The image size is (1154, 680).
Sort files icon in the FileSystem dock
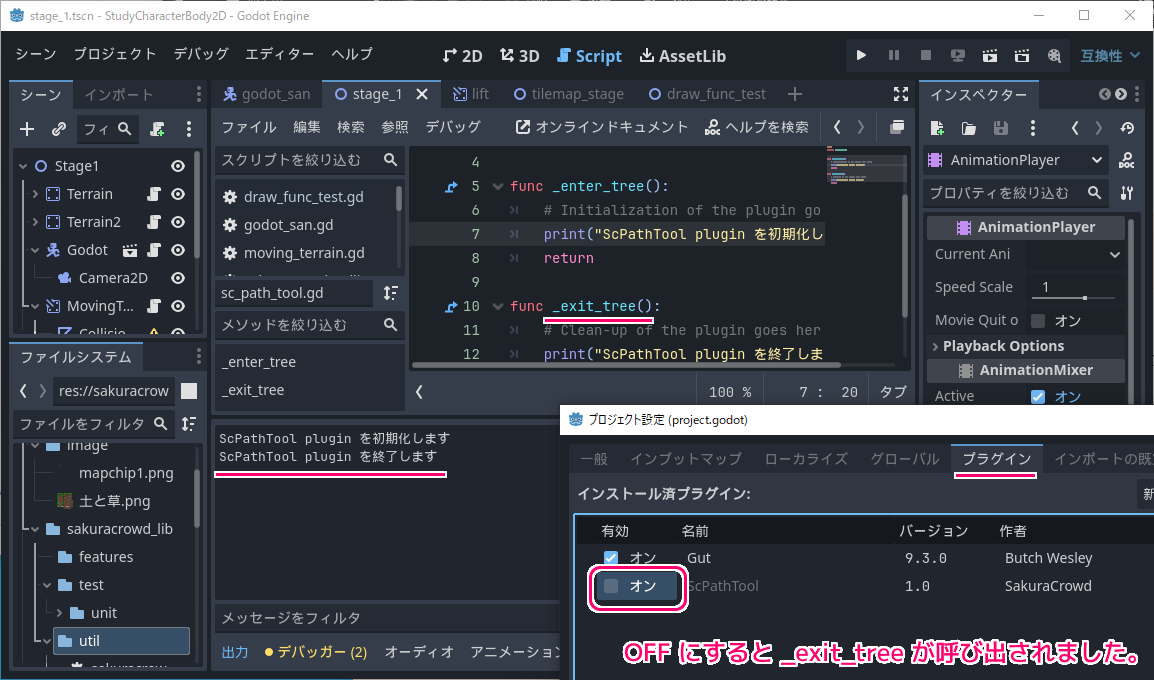coord(189,423)
